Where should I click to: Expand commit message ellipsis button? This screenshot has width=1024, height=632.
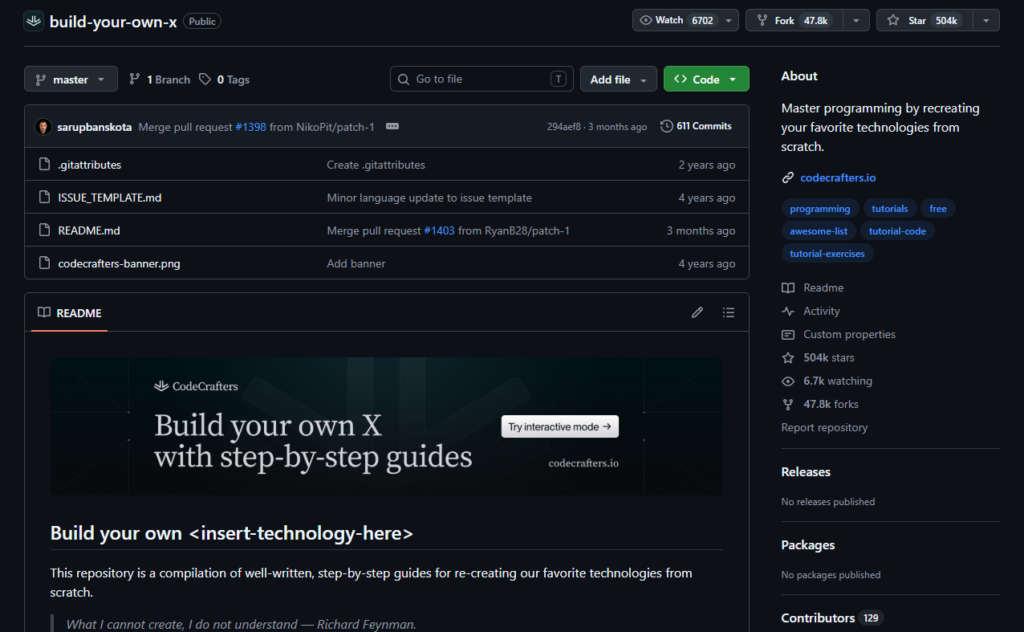392,126
